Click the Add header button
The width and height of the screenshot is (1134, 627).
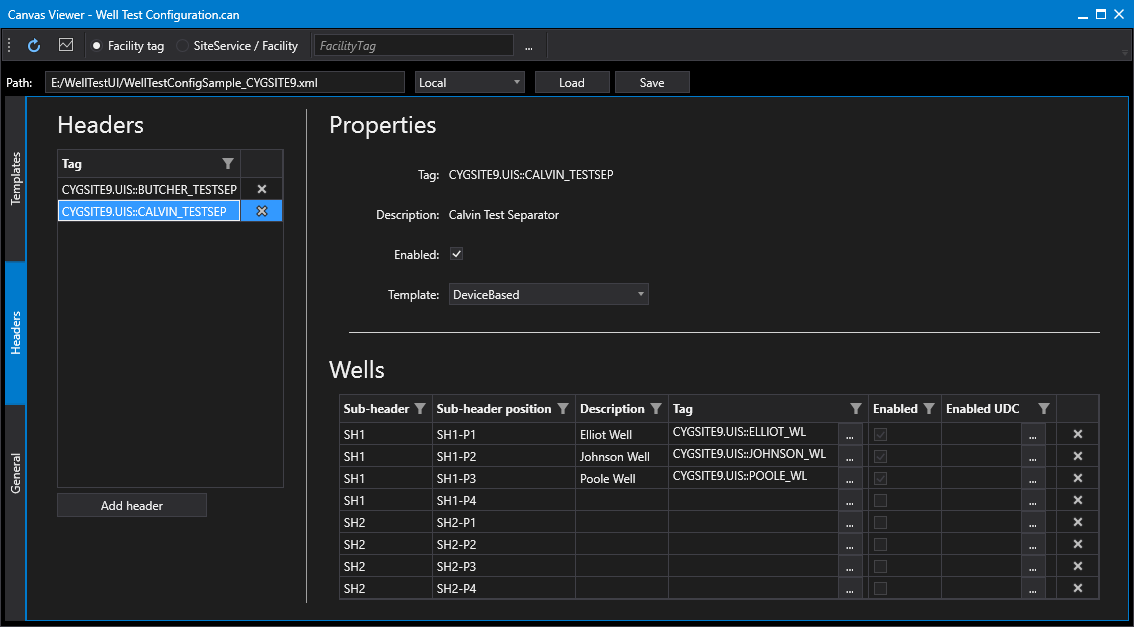click(x=132, y=506)
